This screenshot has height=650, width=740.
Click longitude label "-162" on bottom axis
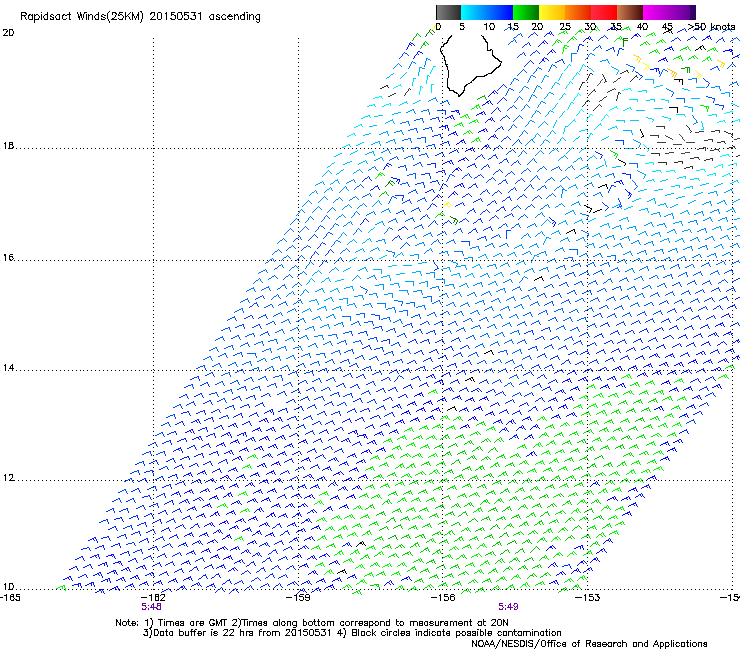[153, 598]
